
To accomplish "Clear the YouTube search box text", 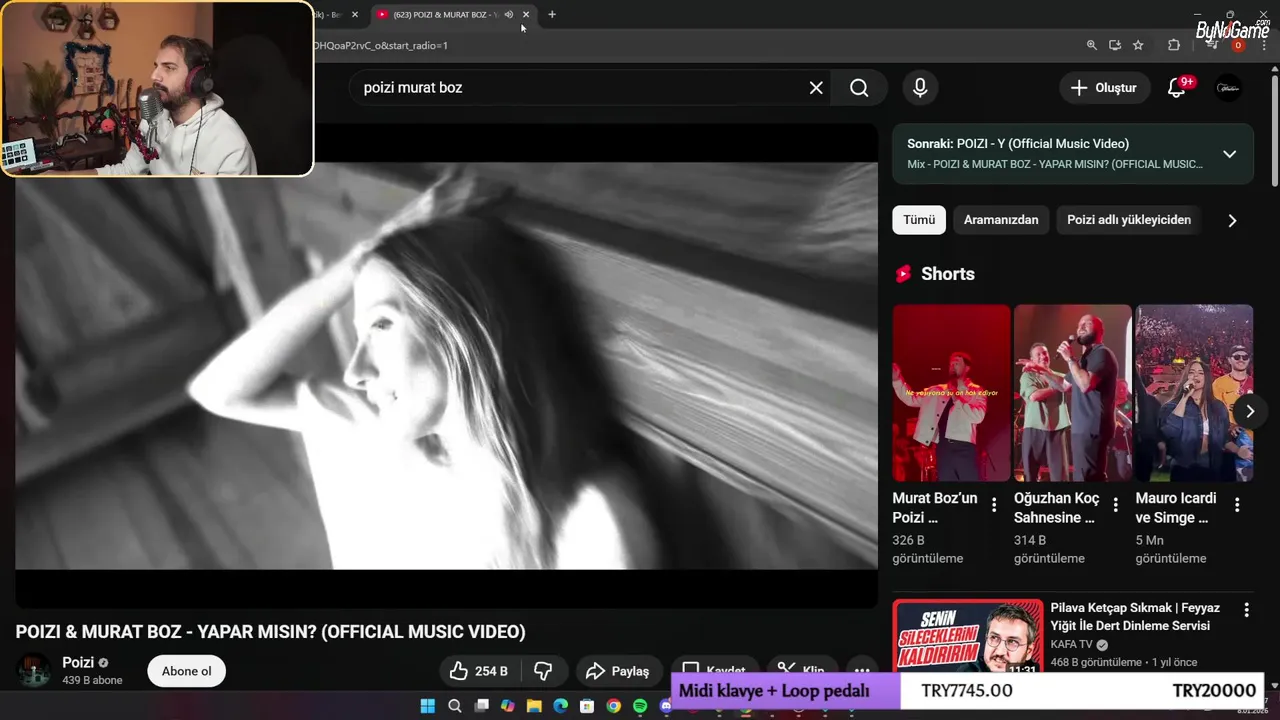I will coord(816,88).
